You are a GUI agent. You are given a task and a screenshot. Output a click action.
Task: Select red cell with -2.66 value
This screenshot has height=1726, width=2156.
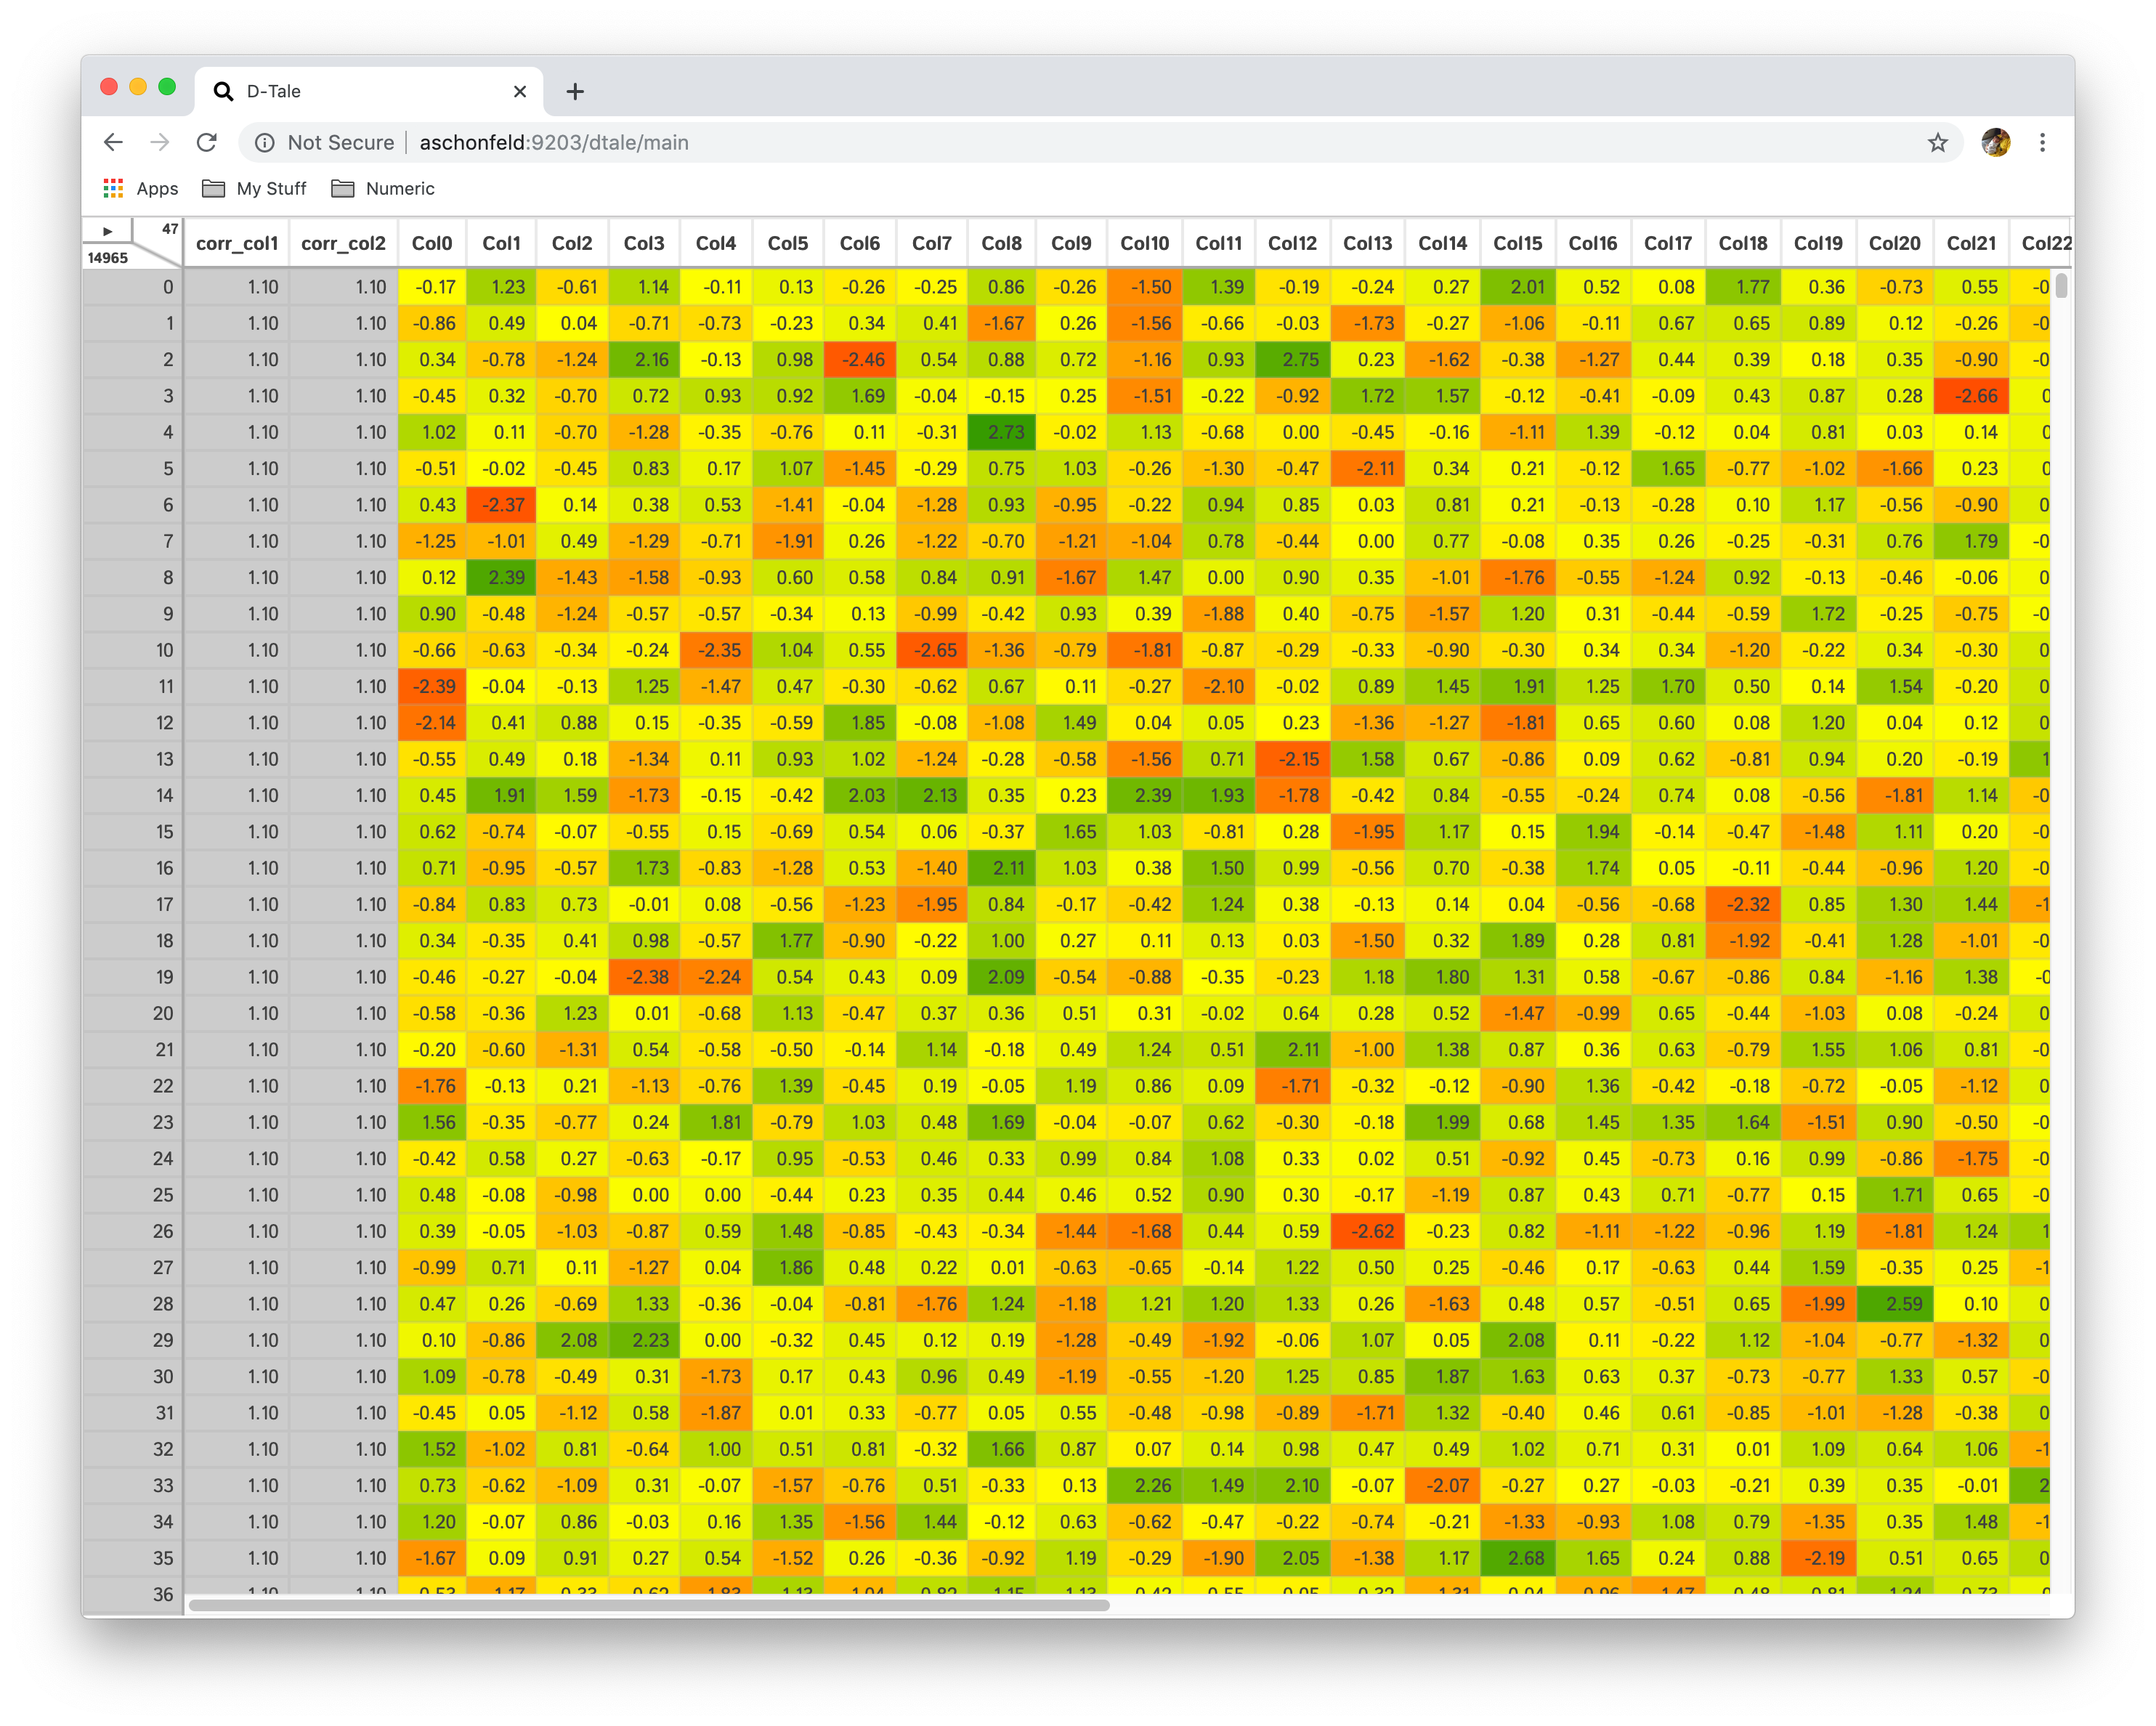point(1970,396)
